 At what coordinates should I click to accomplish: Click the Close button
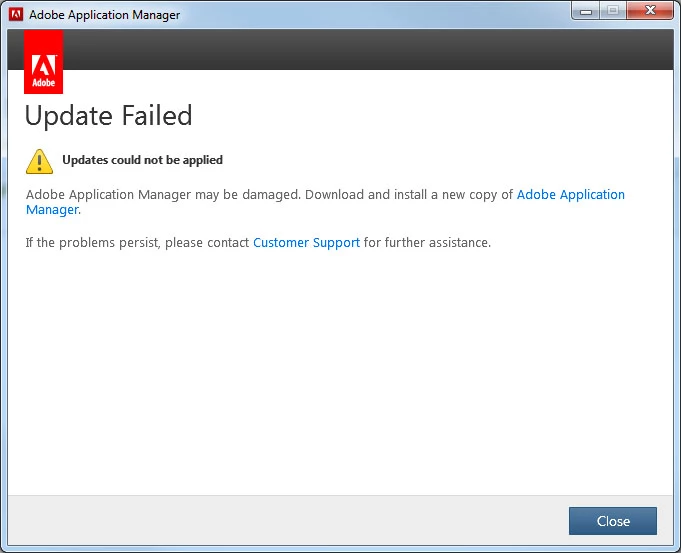613,521
